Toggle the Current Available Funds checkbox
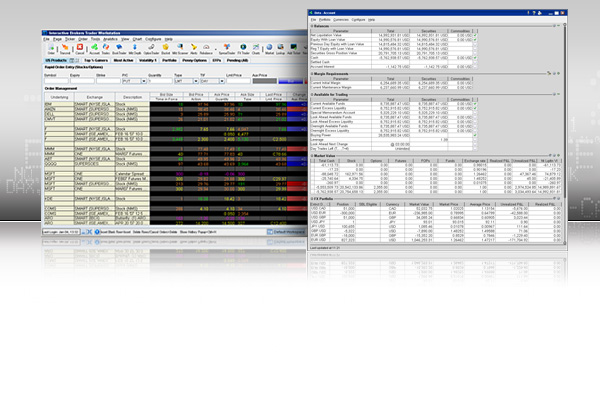The width and height of the screenshot is (600, 400). [475, 104]
